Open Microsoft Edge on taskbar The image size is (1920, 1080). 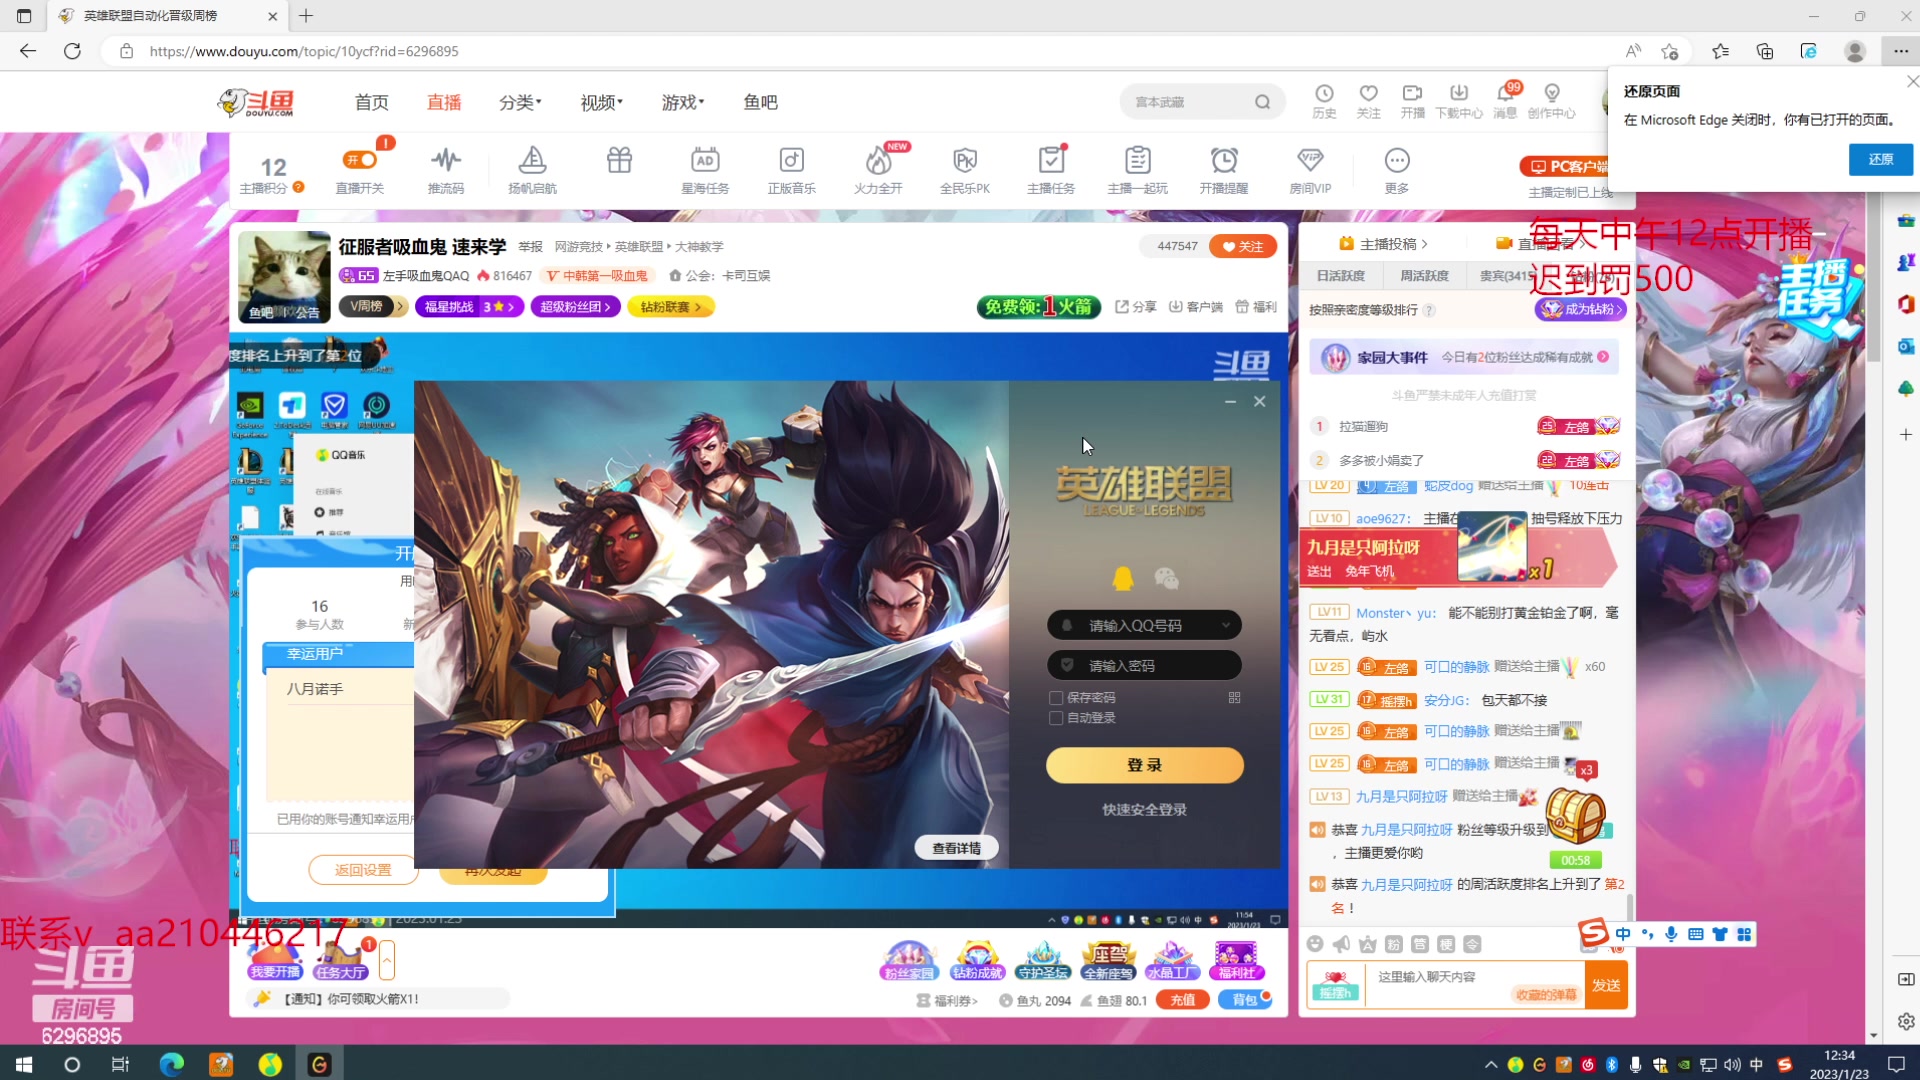[172, 1064]
